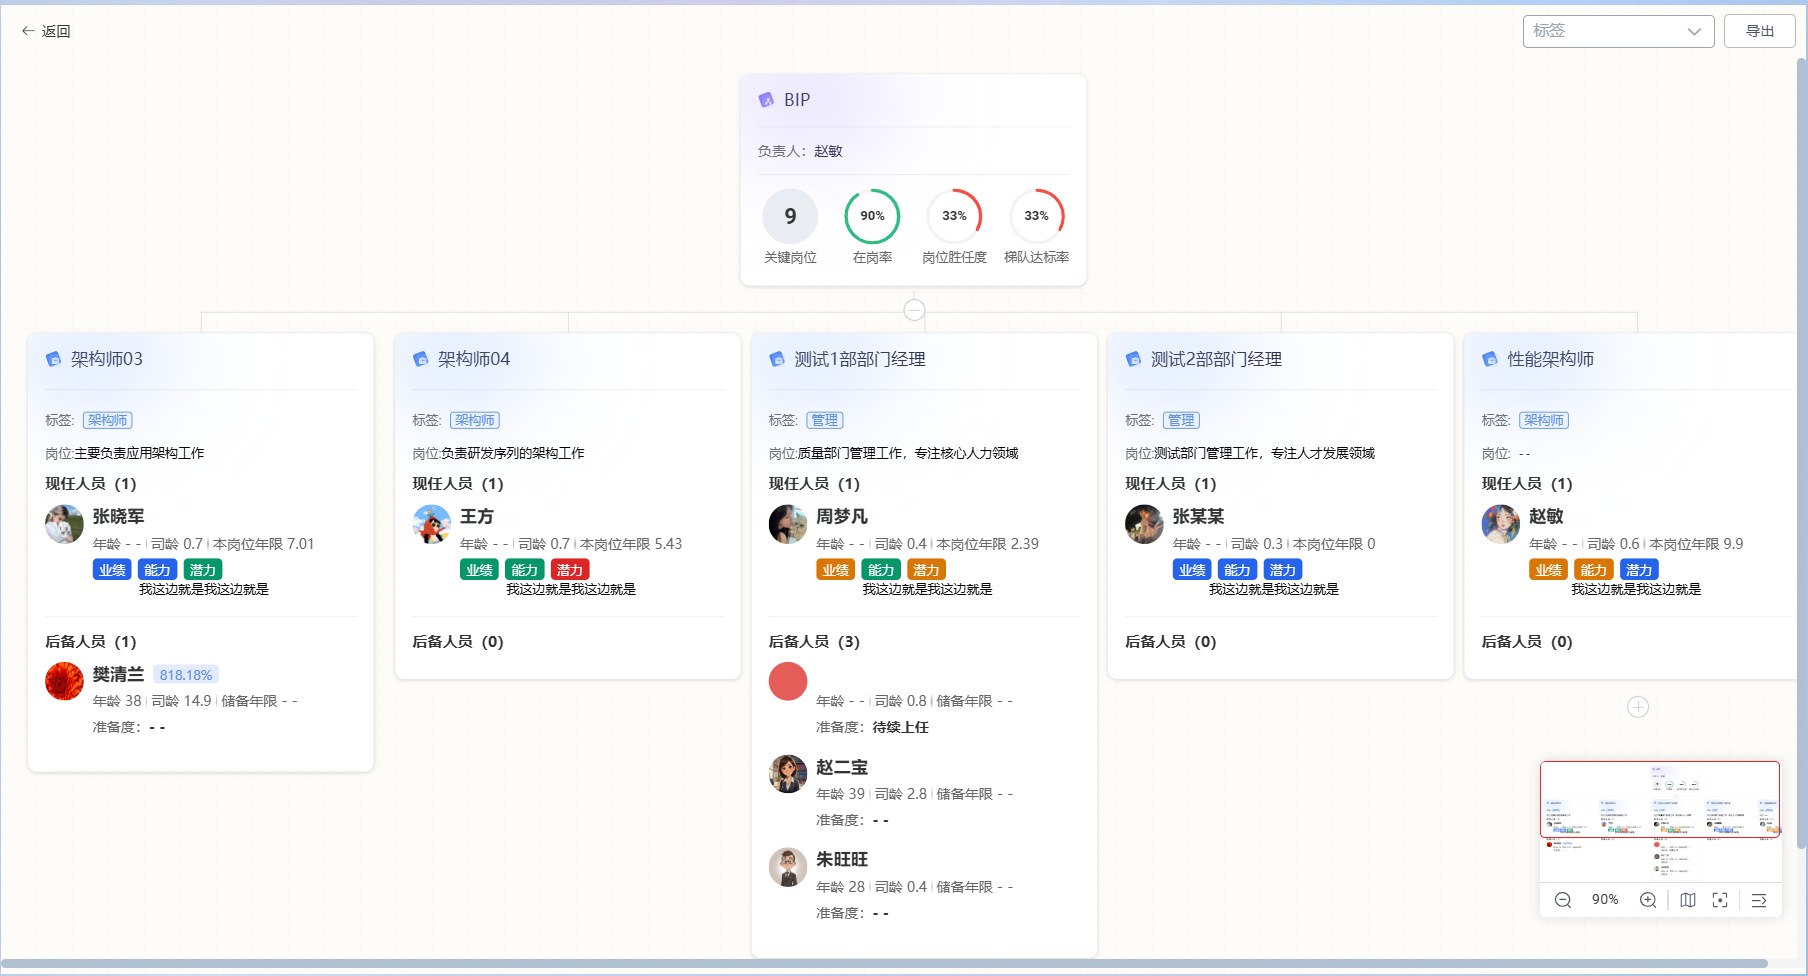
Task: Click the 导出 export button
Action: click(1760, 31)
